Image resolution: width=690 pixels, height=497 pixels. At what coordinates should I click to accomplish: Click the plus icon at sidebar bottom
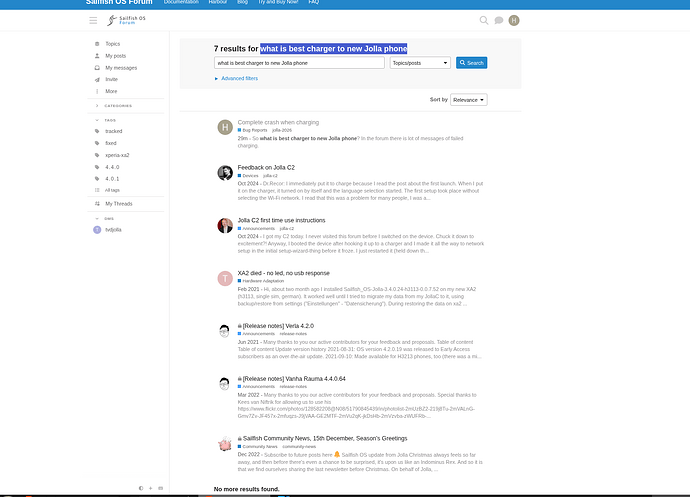(x=150, y=488)
